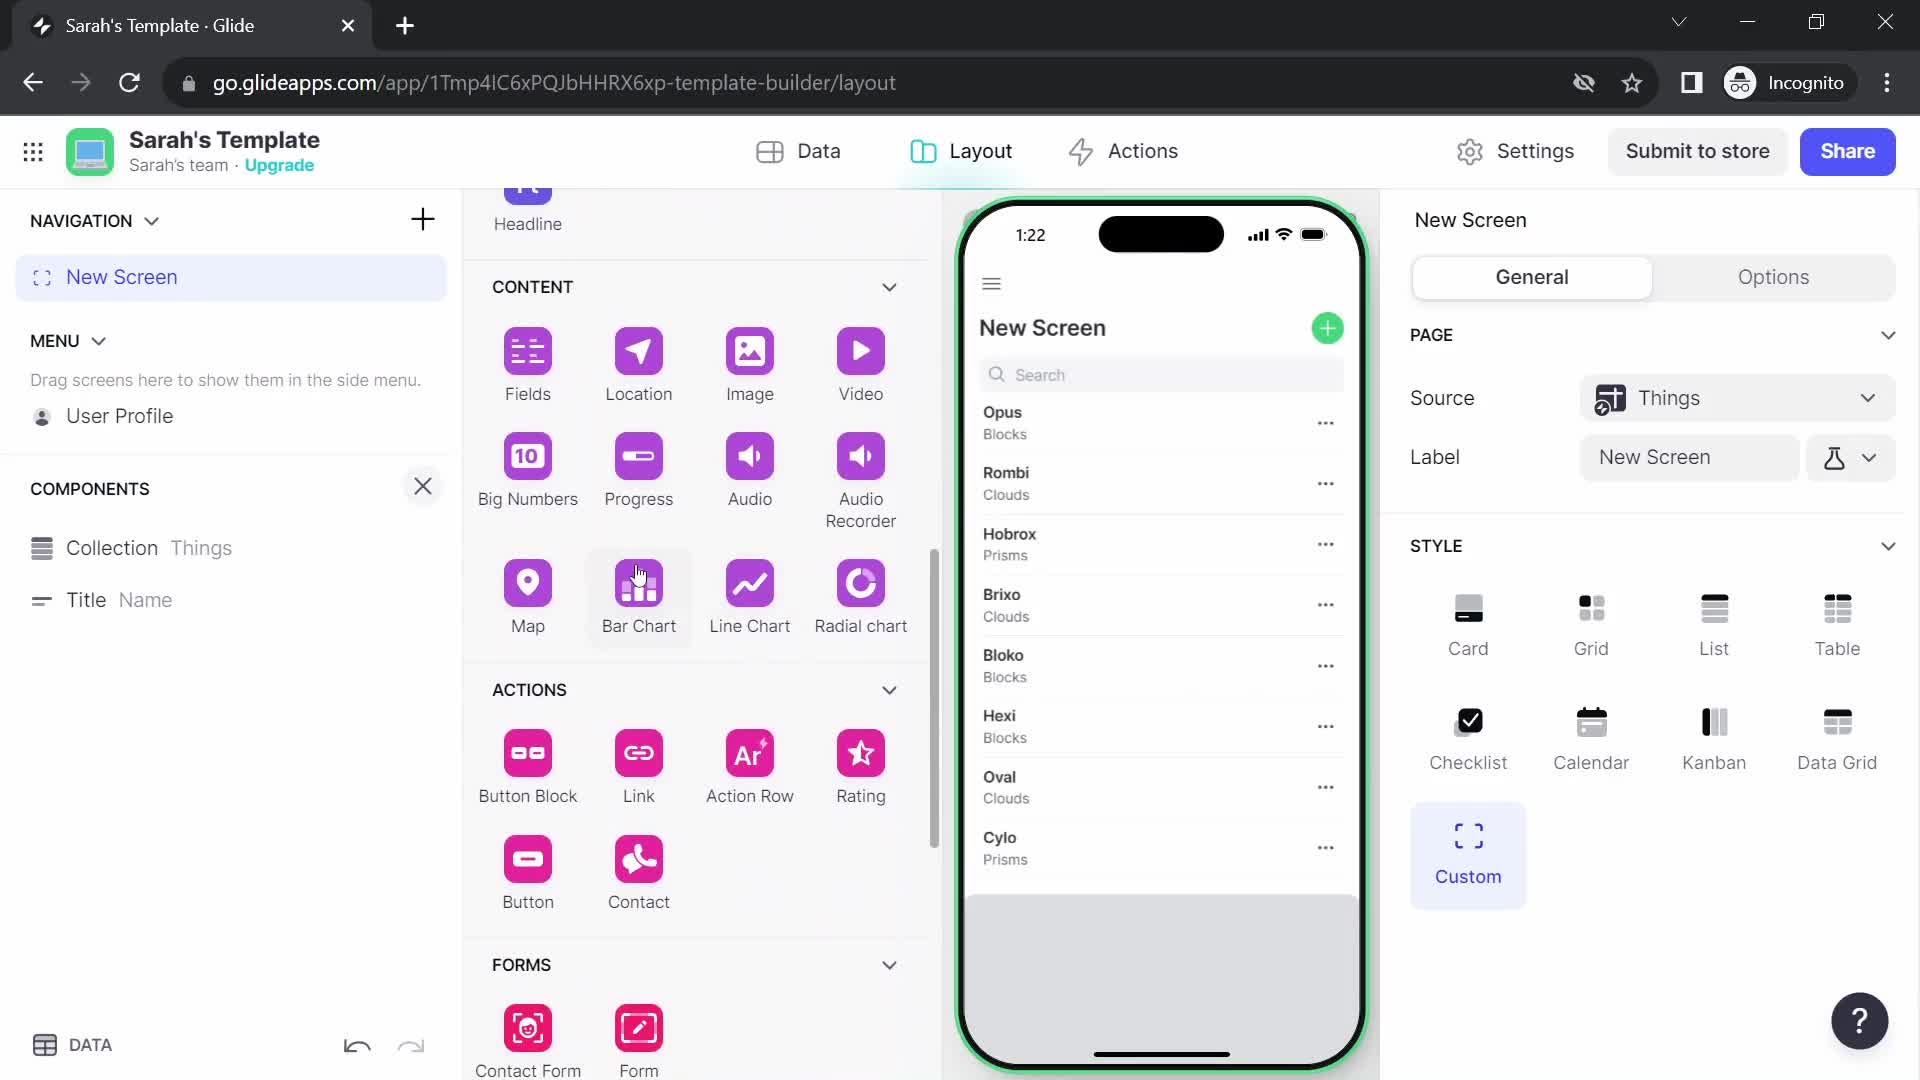Switch to the Options tab in New Screen
This screenshot has width=1920, height=1080.
[x=1774, y=276]
